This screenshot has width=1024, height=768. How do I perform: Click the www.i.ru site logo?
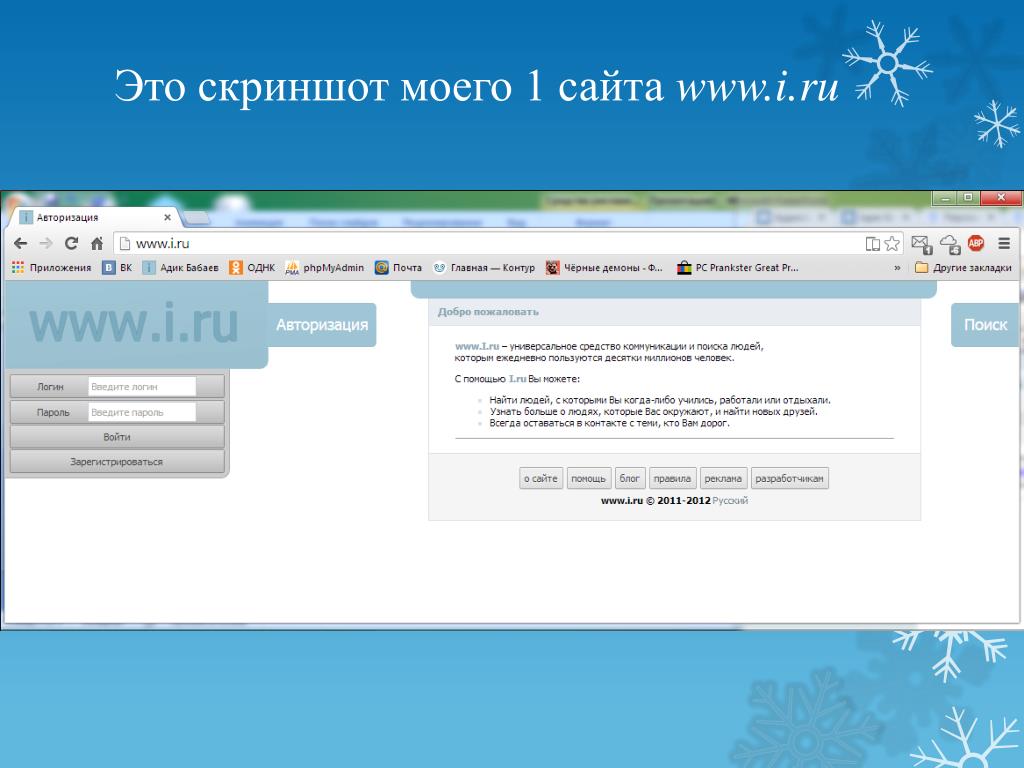click(134, 323)
